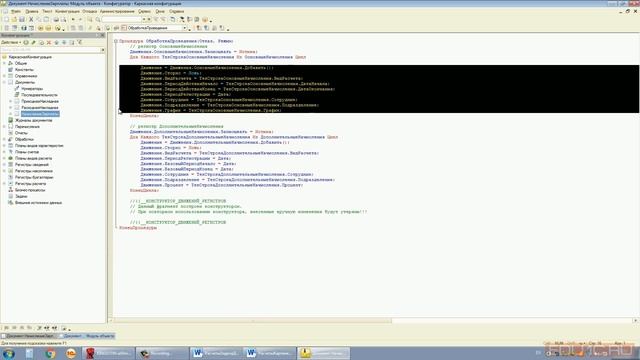
Task: Open the Windows Start button
Action: point(9,353)
